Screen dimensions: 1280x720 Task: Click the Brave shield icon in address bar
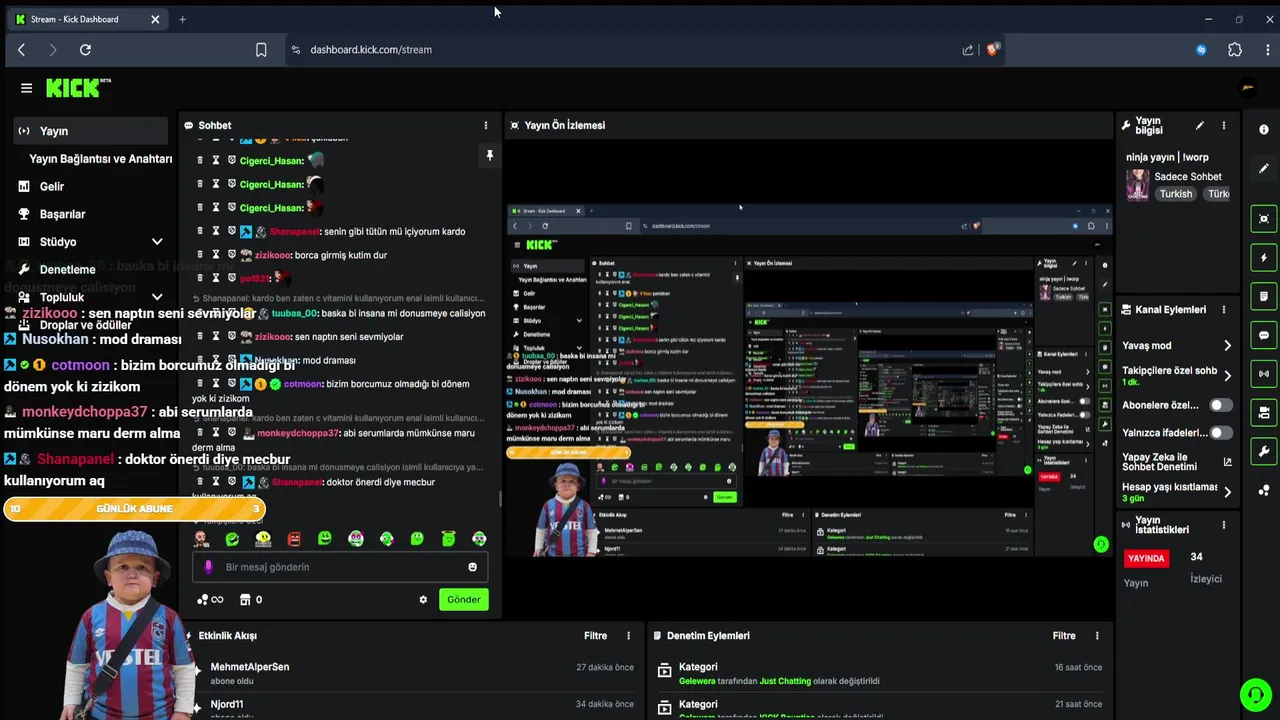[x=993, y=49]
